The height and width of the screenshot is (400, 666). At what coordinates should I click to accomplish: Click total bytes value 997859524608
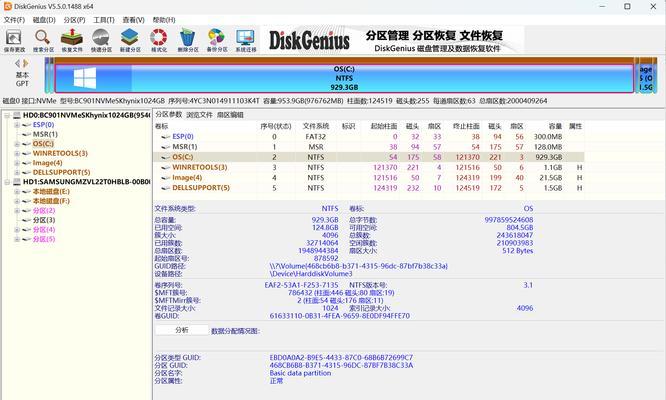[x=509, y=220]
